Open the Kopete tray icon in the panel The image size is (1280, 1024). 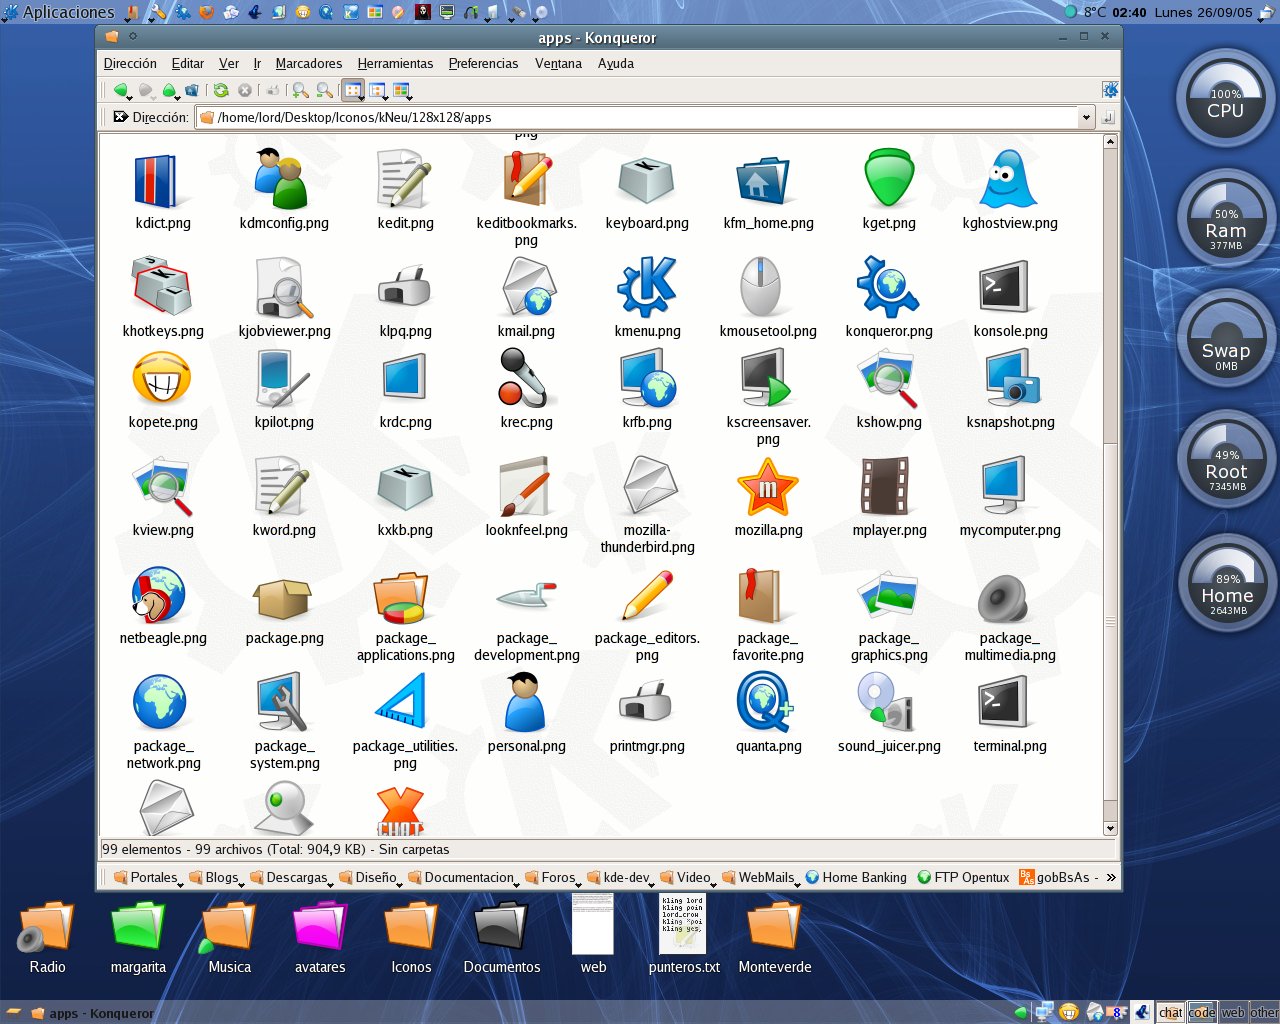1069,1012
